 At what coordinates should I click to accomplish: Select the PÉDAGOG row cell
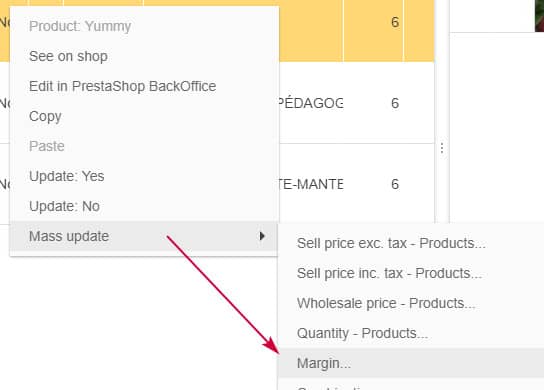(311, 103)
